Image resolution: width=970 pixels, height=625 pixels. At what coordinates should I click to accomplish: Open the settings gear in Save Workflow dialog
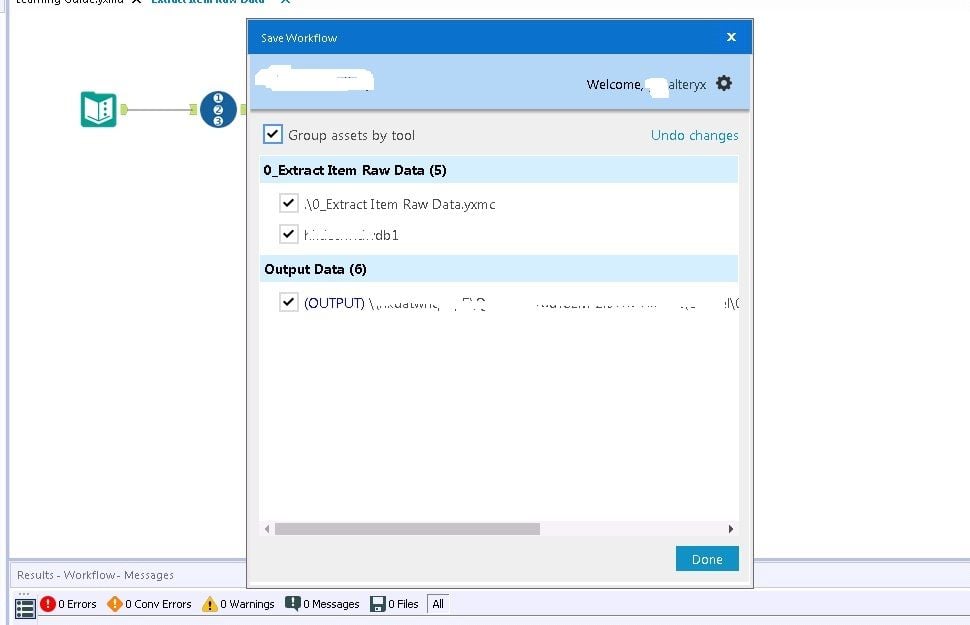[x=724, y=84]
